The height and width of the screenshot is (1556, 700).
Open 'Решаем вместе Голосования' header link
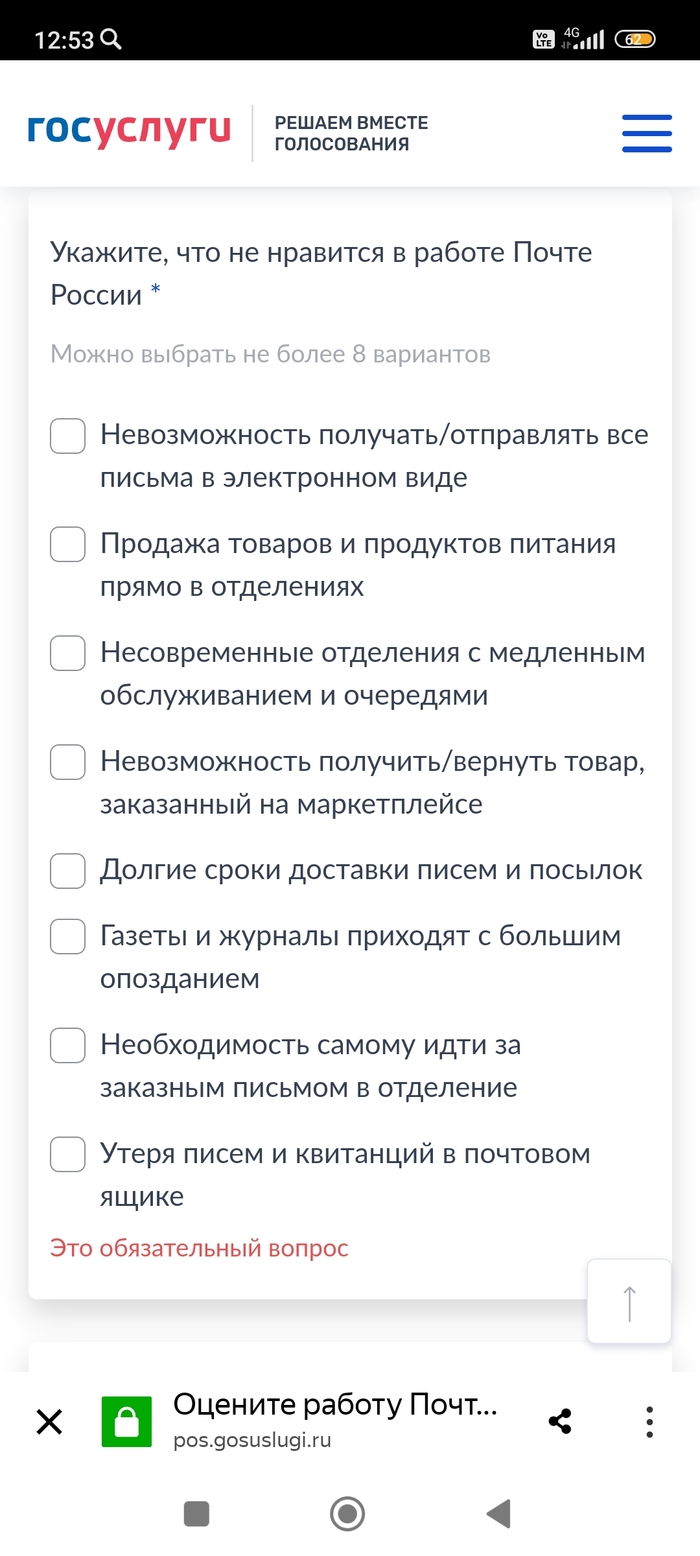click(x=351, y=133)
